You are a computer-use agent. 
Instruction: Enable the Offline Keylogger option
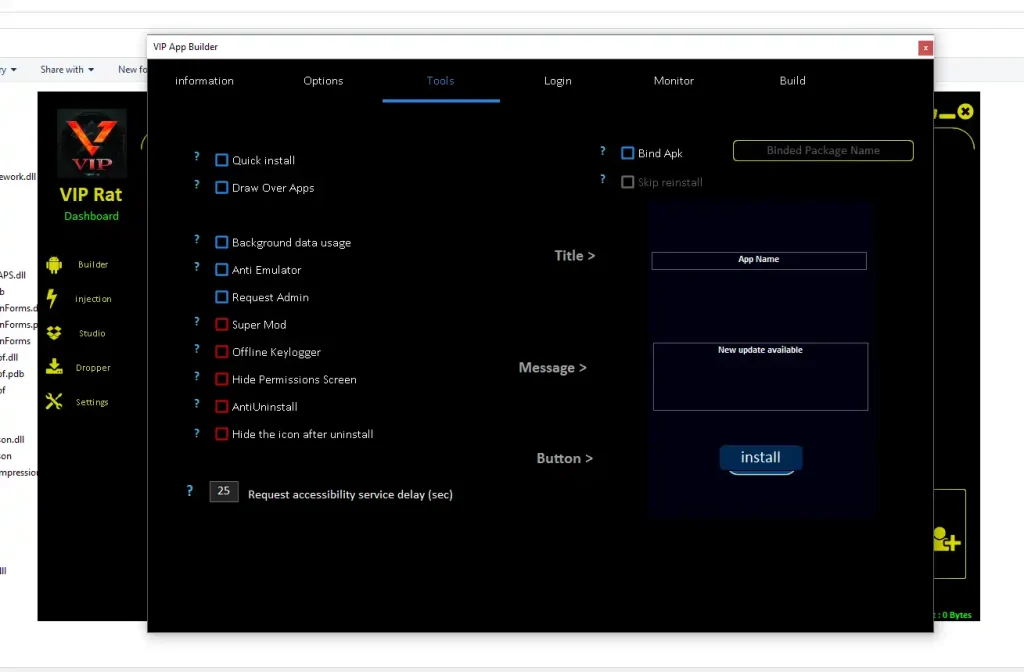[221, 351]
